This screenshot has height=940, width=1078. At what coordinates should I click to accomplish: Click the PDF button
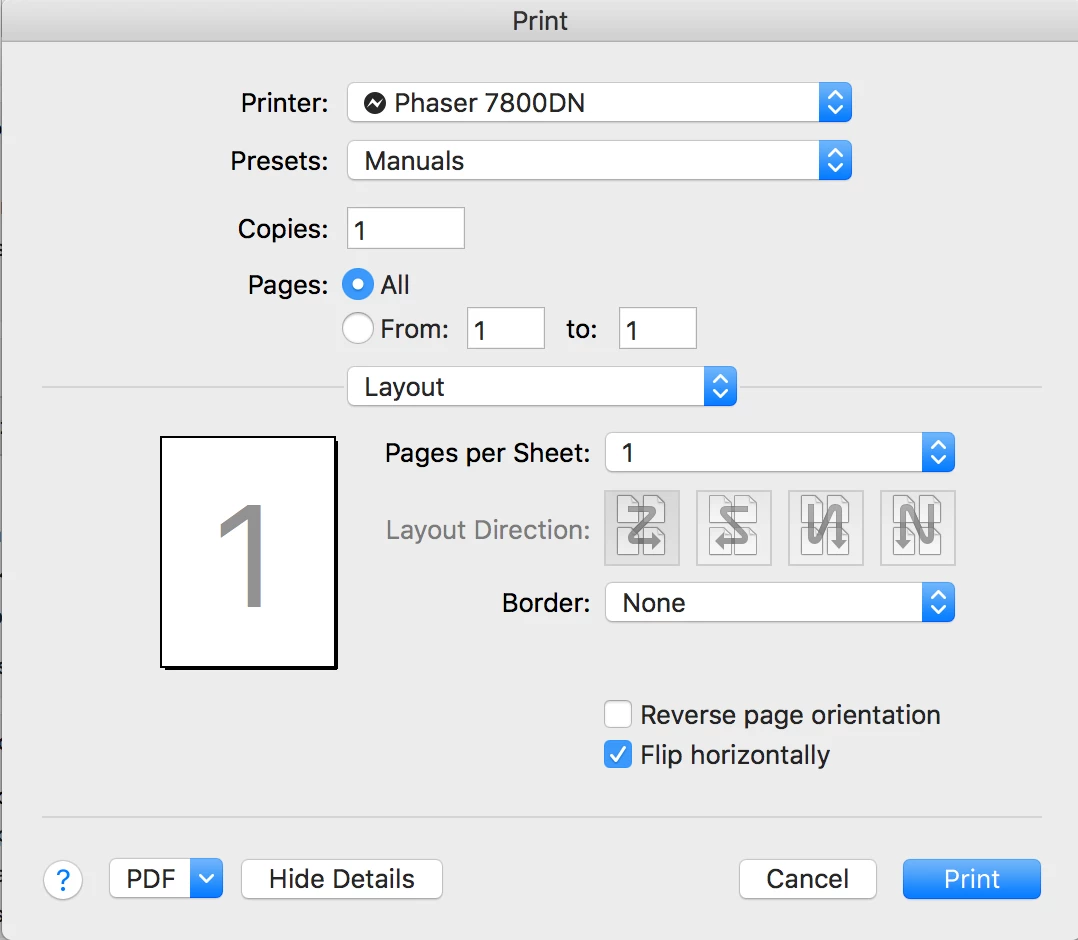pos(151,878)
